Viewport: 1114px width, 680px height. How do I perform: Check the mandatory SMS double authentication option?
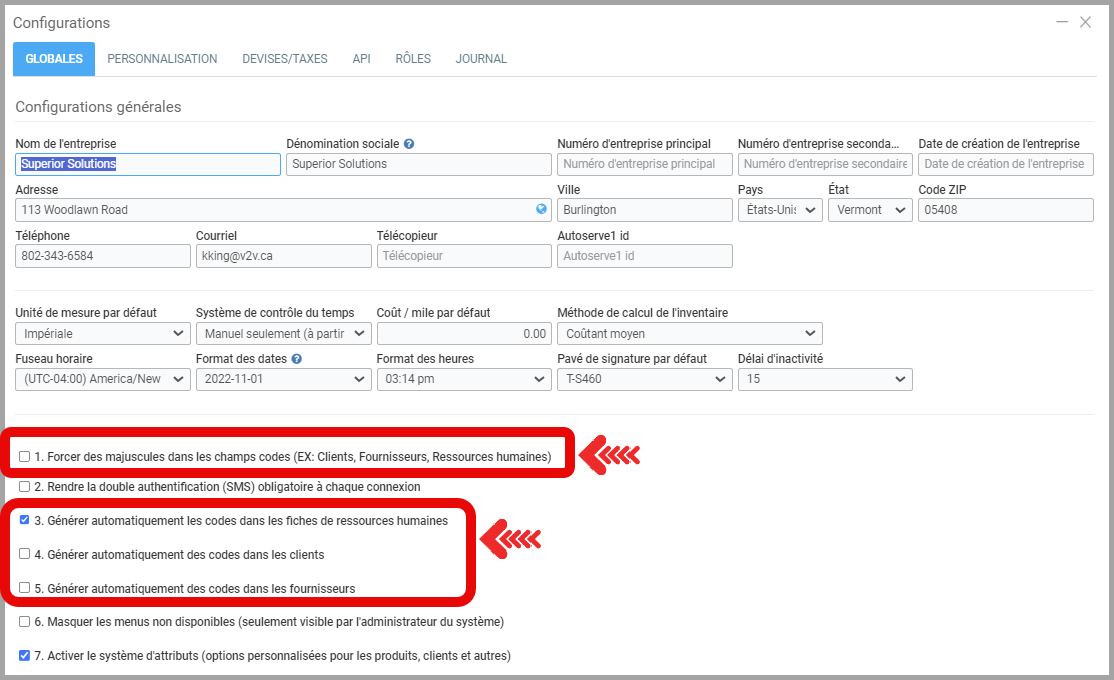25,487
